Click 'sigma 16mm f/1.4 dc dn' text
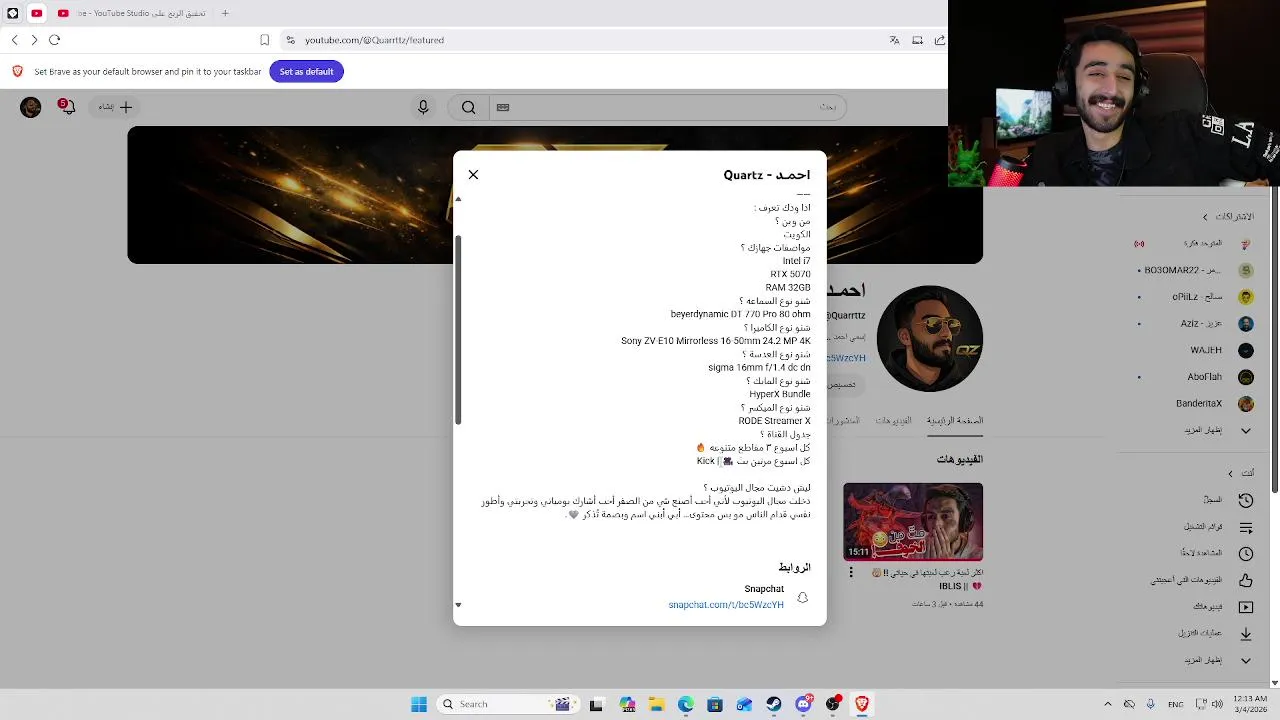1280x720 pixels. tap(759, 367)
